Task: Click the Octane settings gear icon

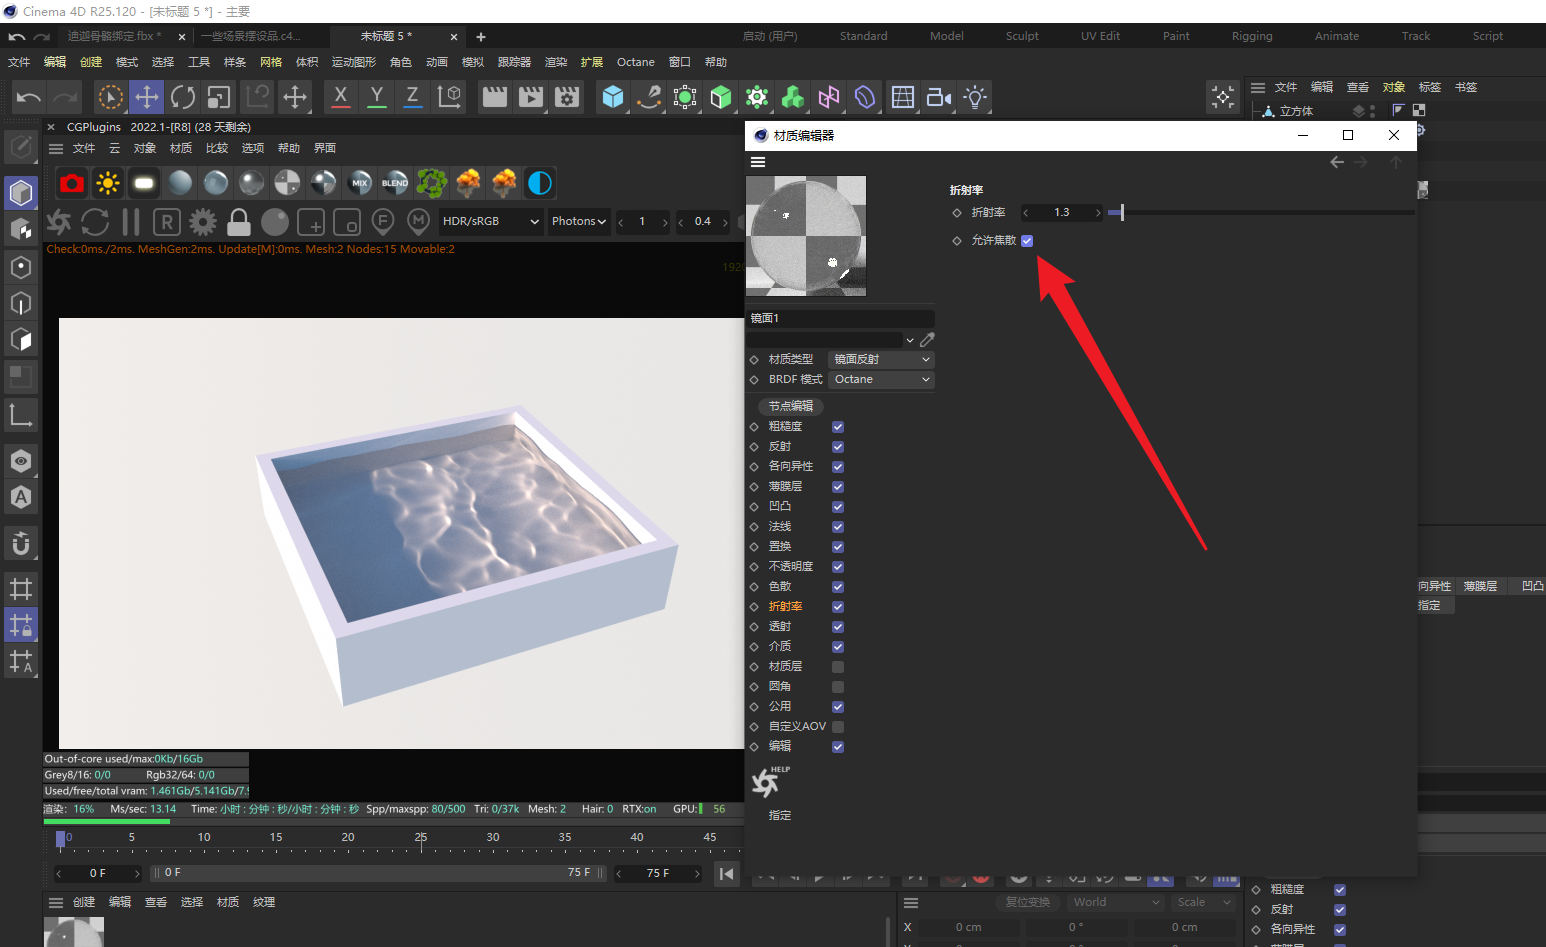Action: [203, 221]
